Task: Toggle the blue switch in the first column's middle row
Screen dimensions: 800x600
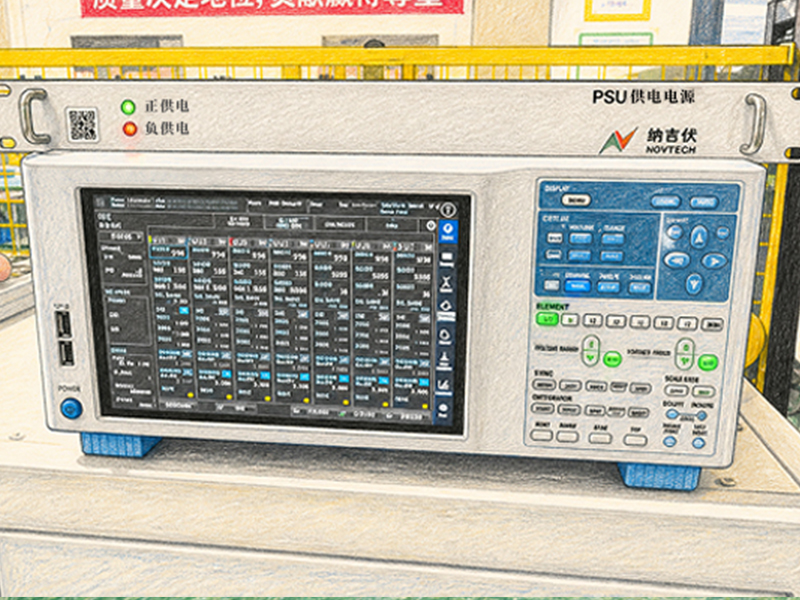Action: (184, 311)
